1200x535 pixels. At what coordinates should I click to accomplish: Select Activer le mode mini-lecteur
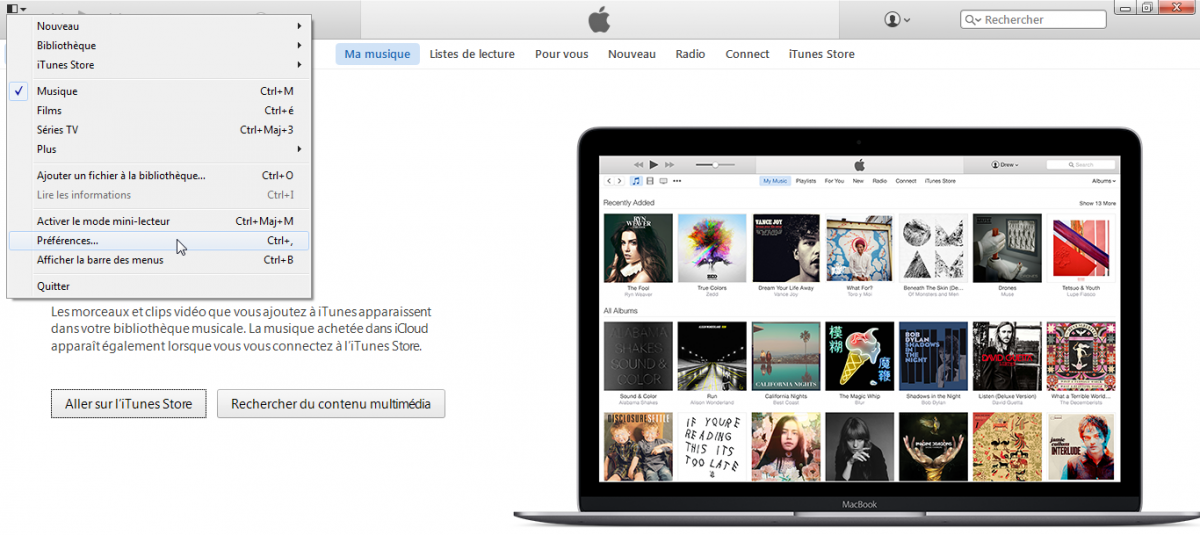159,221
